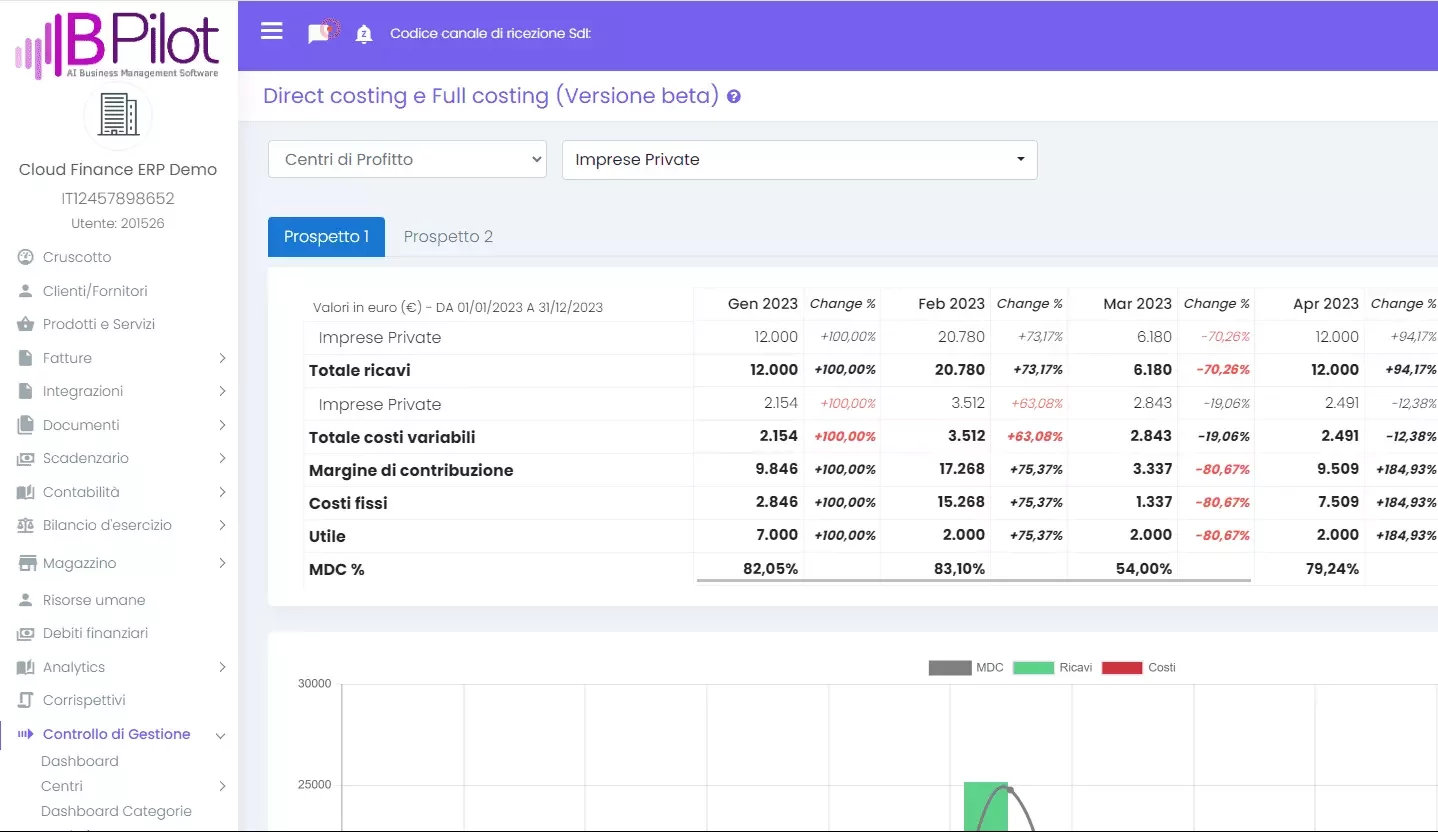The width and height of the screenshot is (1438, 832).
Task: Click the Apr 2023 column header
Action: [x=1326, y=304]
